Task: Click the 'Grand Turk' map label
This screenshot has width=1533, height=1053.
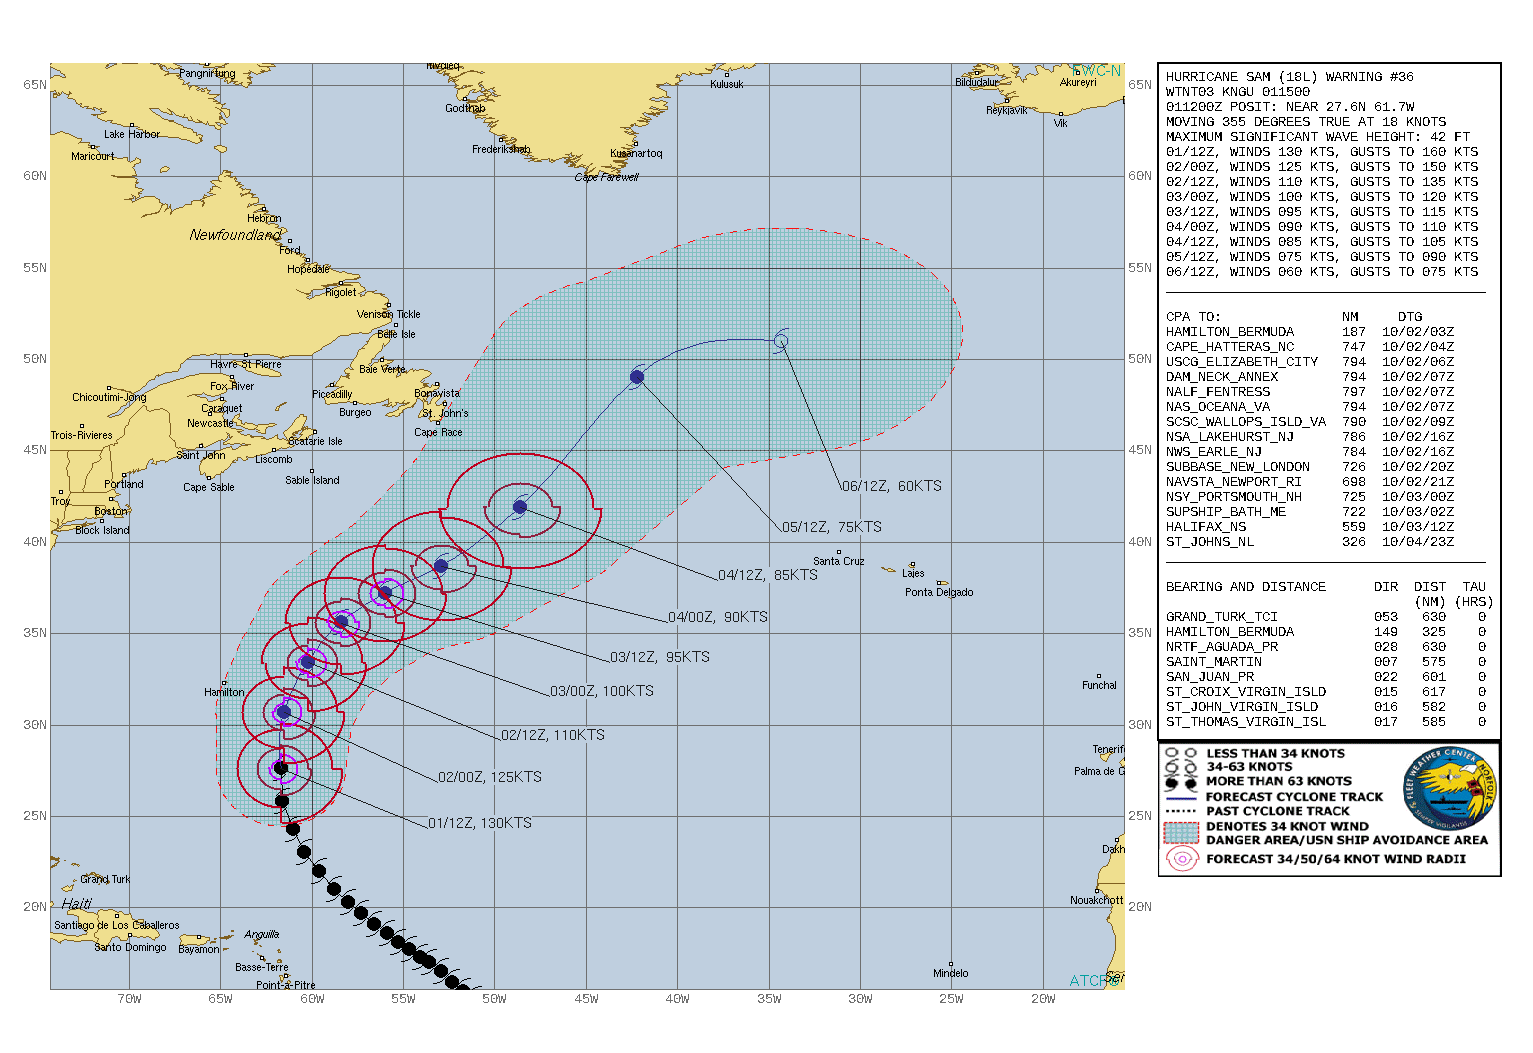Action: [x=105, y=880]
